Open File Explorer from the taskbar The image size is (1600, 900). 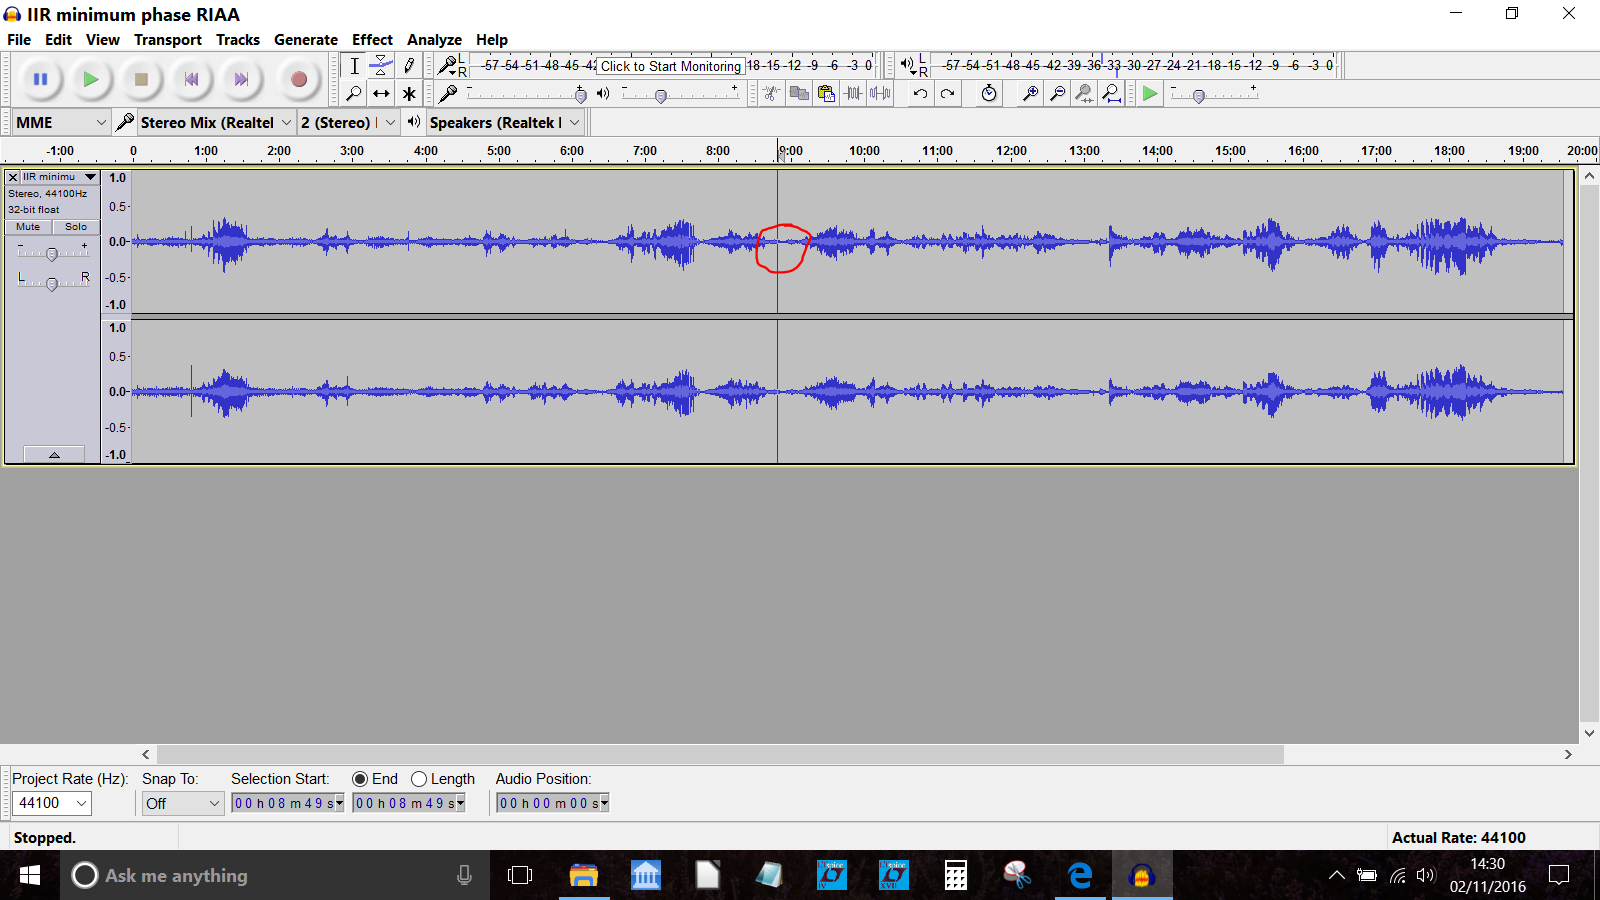583,876
